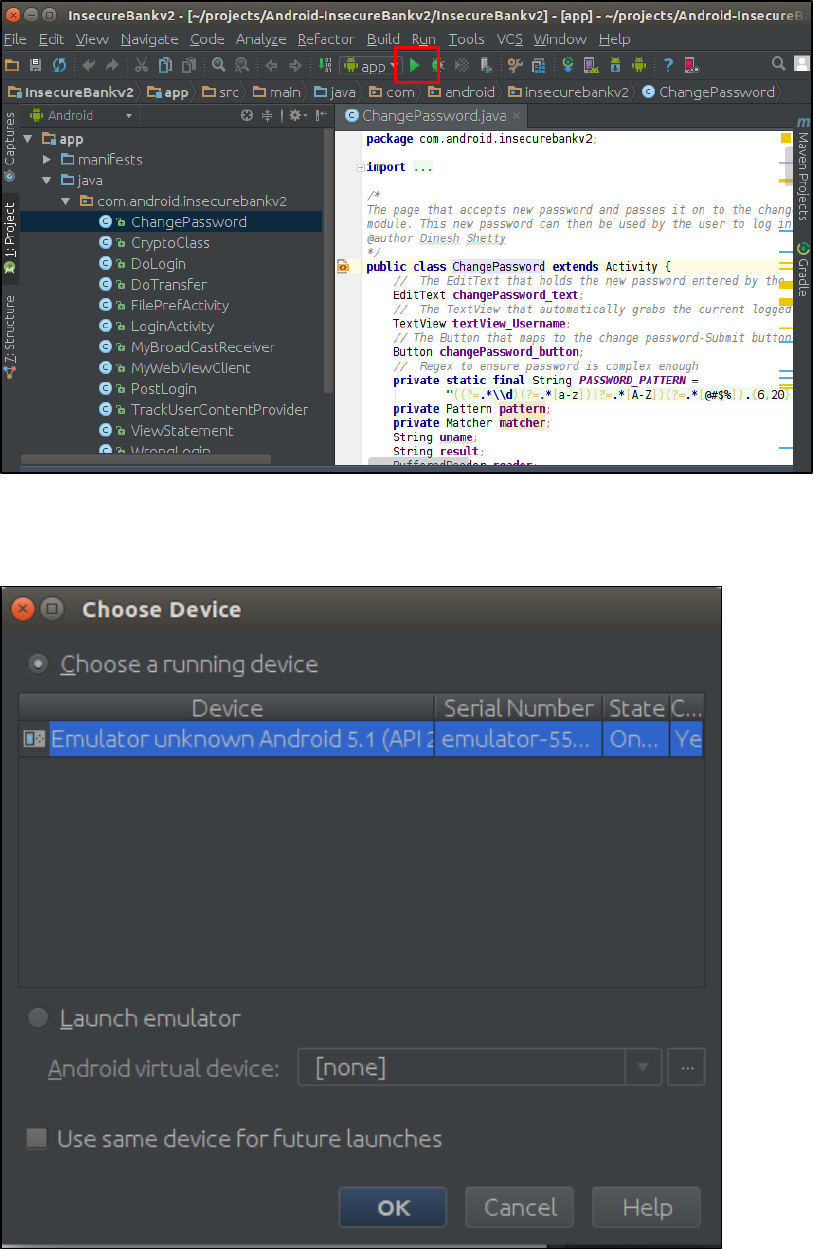Click the Paste clipboard icon
This screenshot has width=813, height=1249.
(189, 65)
